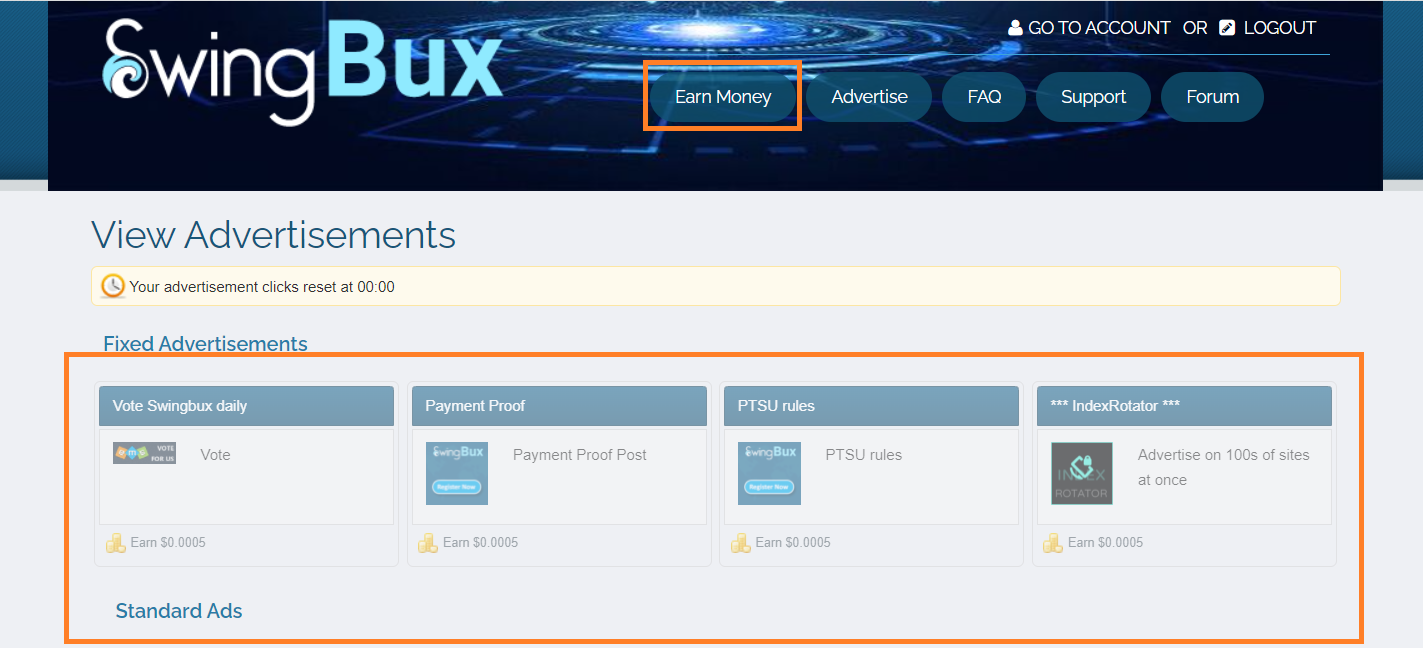Click the SwingBux logo

302,71
